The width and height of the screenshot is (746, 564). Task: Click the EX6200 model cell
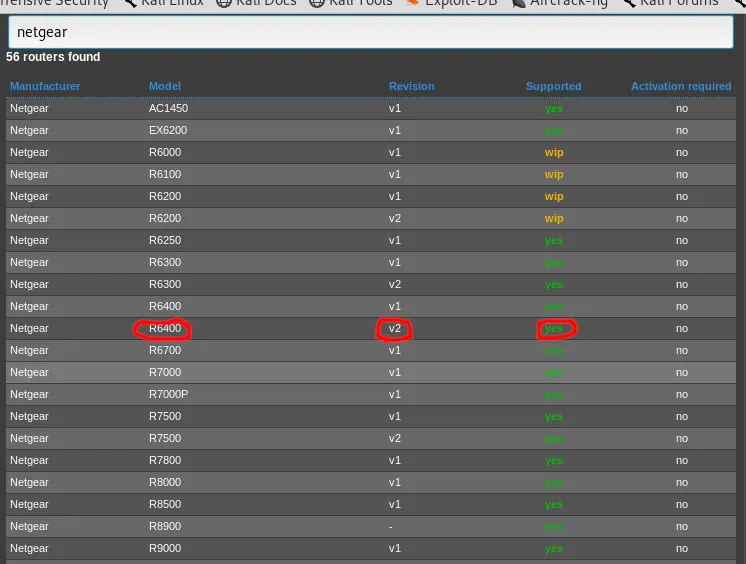168,130
